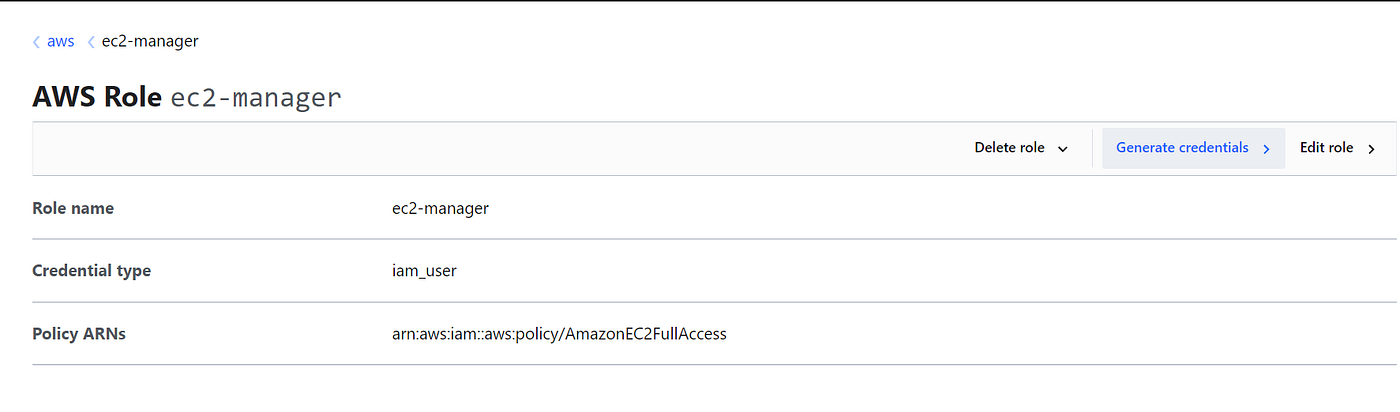Click the AWS Role page heading
This screenshot has height=412, width=1400.
click(x=97, y=98)
